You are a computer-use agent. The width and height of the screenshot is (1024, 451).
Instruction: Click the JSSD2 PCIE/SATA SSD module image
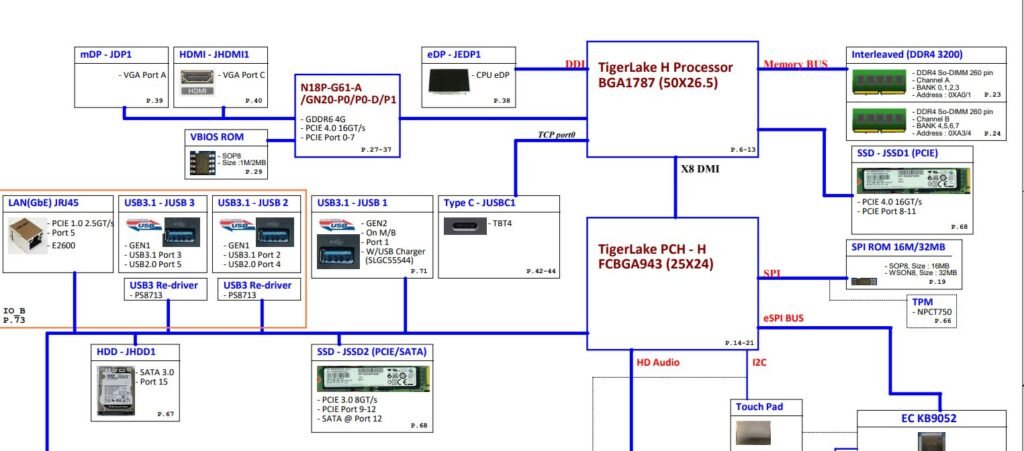coord(373,377)
